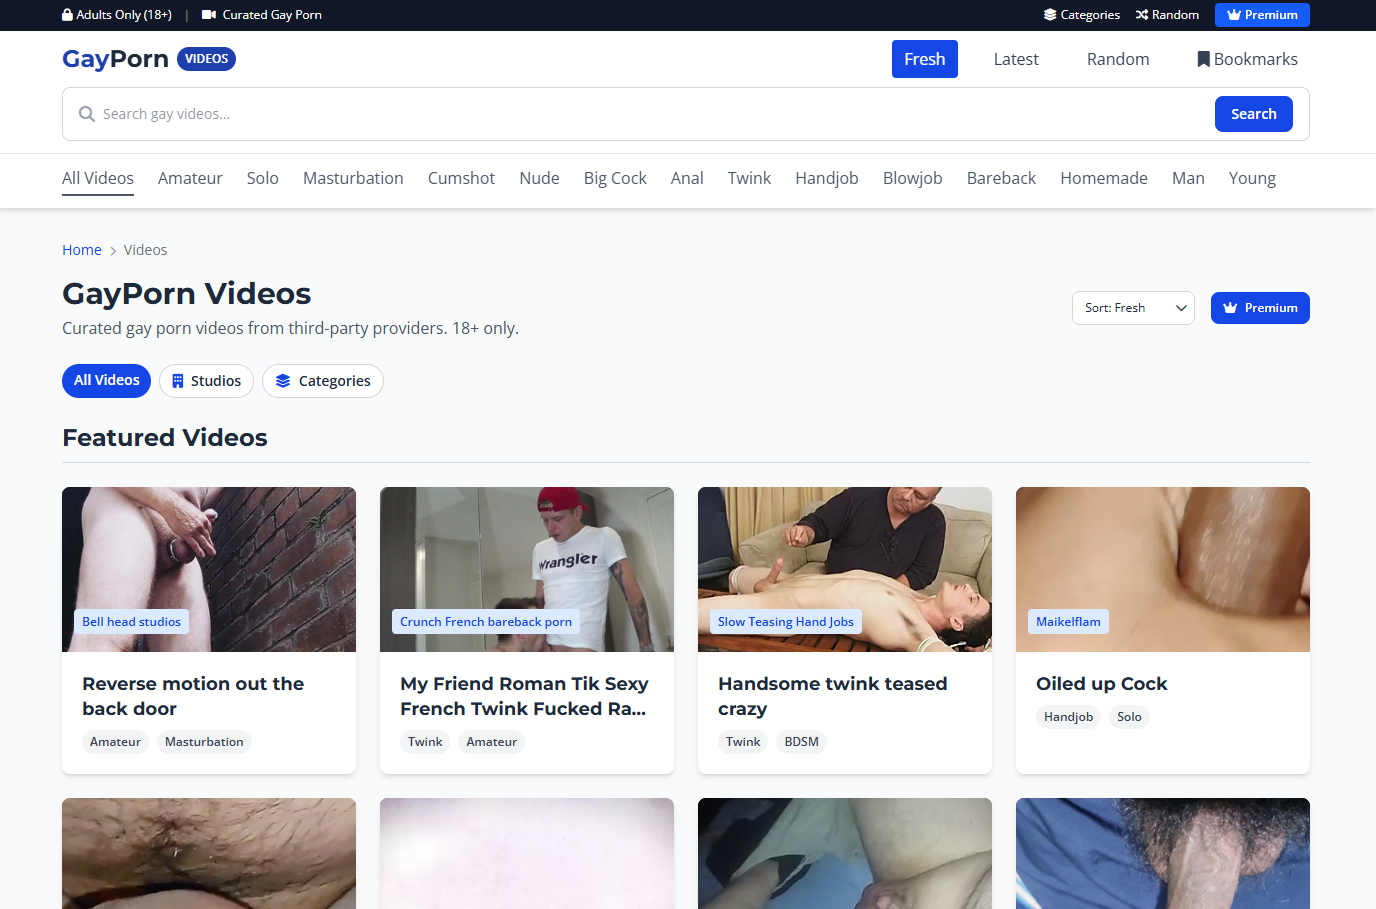The width and height of the screenshot is (1376, 909).
Task: Select the Homemade category in navigation bar
Action: pos(1103,178)
